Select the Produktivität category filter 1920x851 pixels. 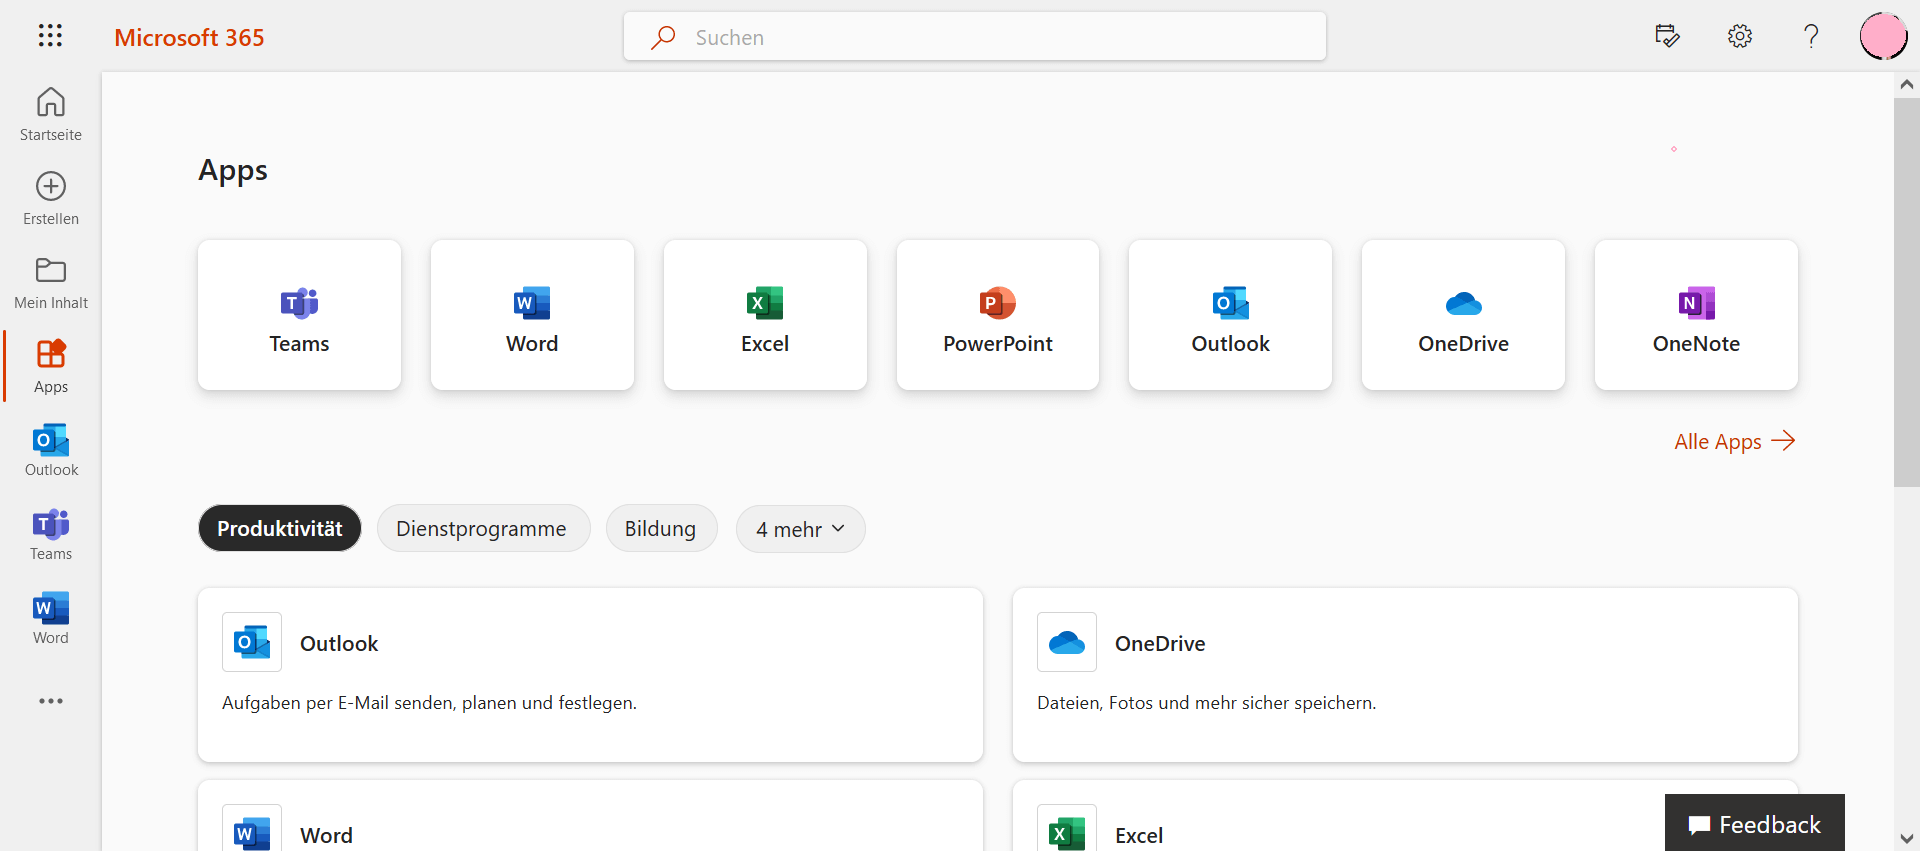coord(280,529)
